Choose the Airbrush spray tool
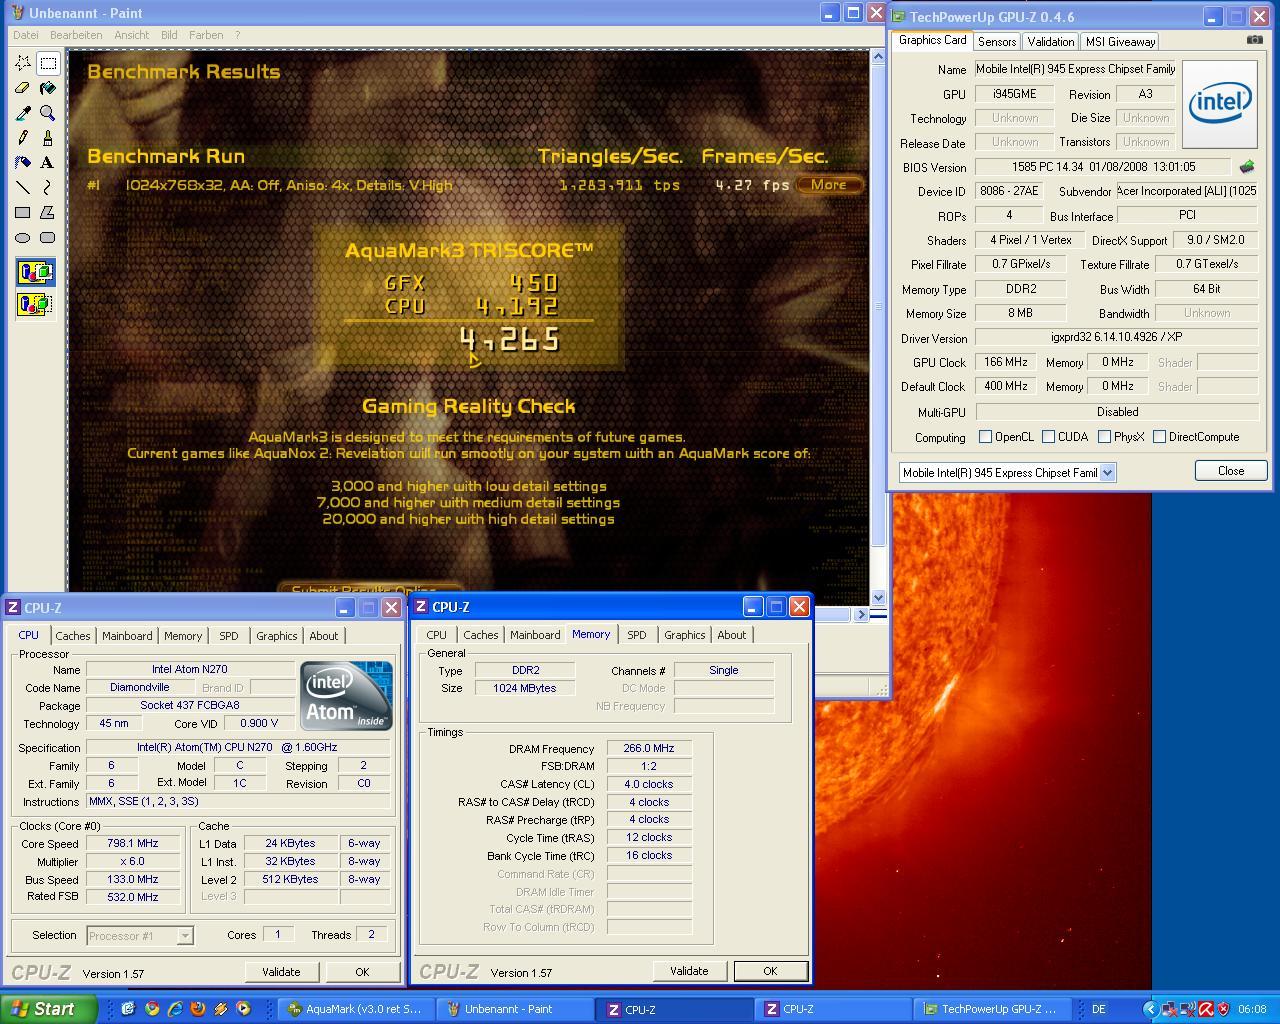 tap(23, 163)
